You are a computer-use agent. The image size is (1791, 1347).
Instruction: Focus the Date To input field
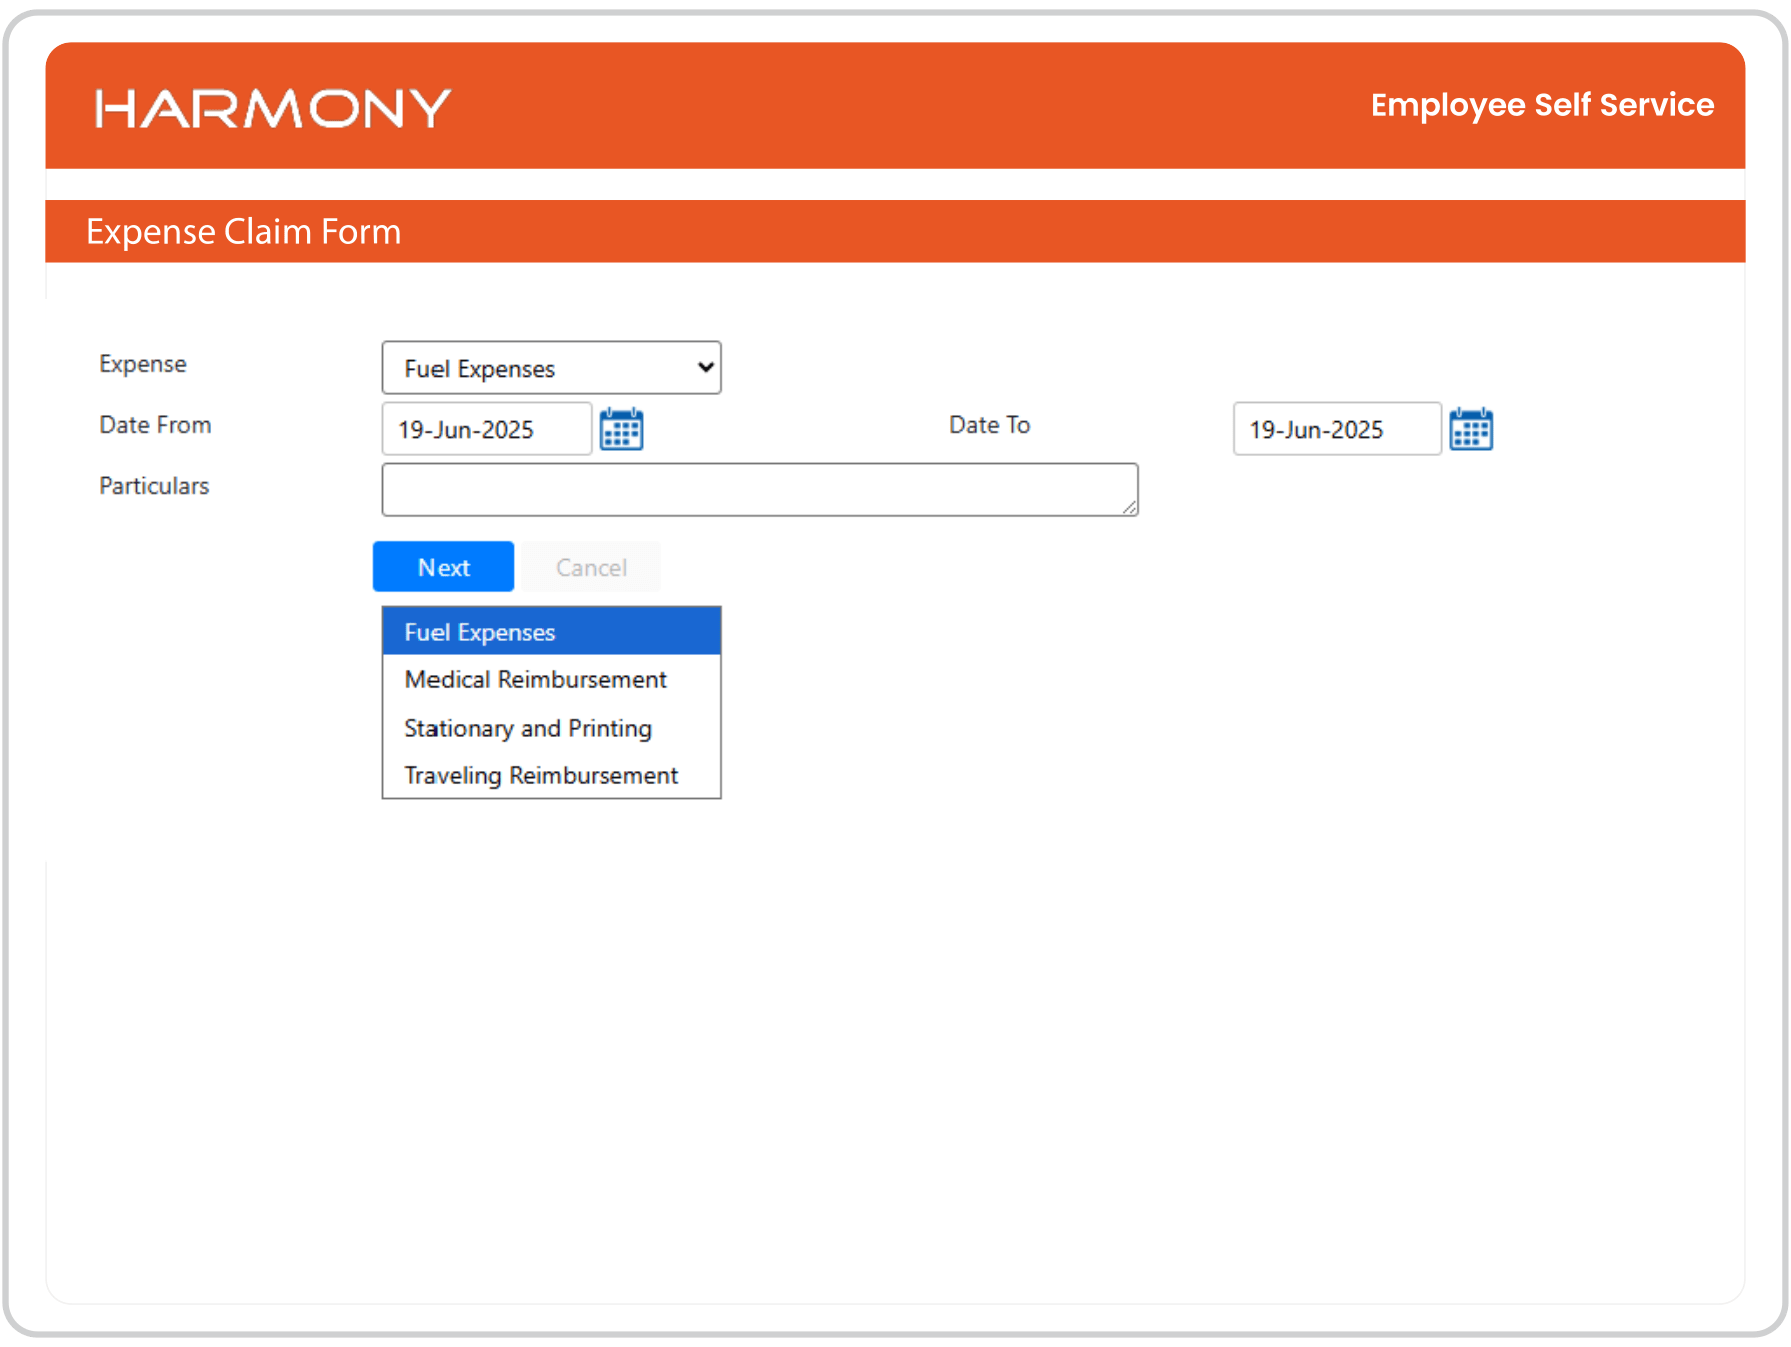tap(1337, 429)
